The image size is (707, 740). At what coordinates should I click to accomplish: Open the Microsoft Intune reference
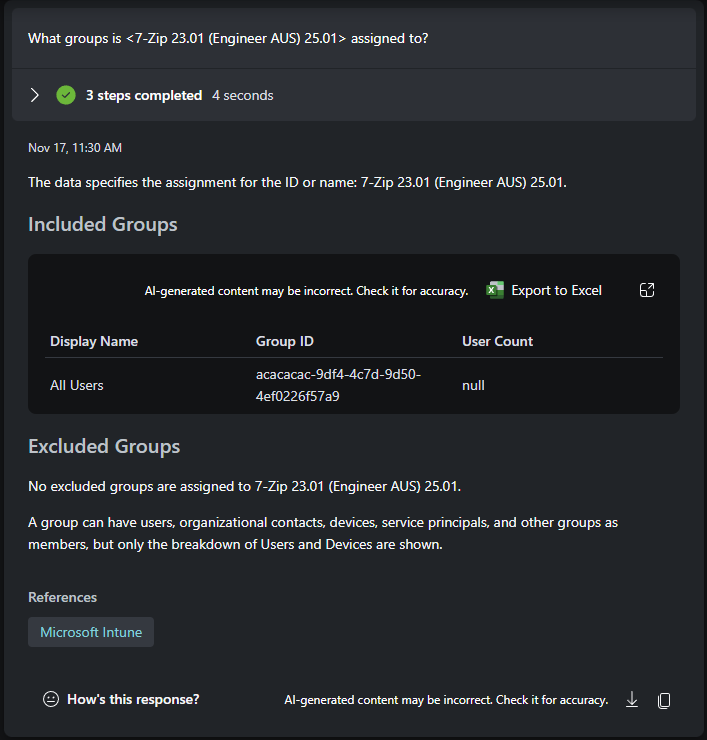91,632
